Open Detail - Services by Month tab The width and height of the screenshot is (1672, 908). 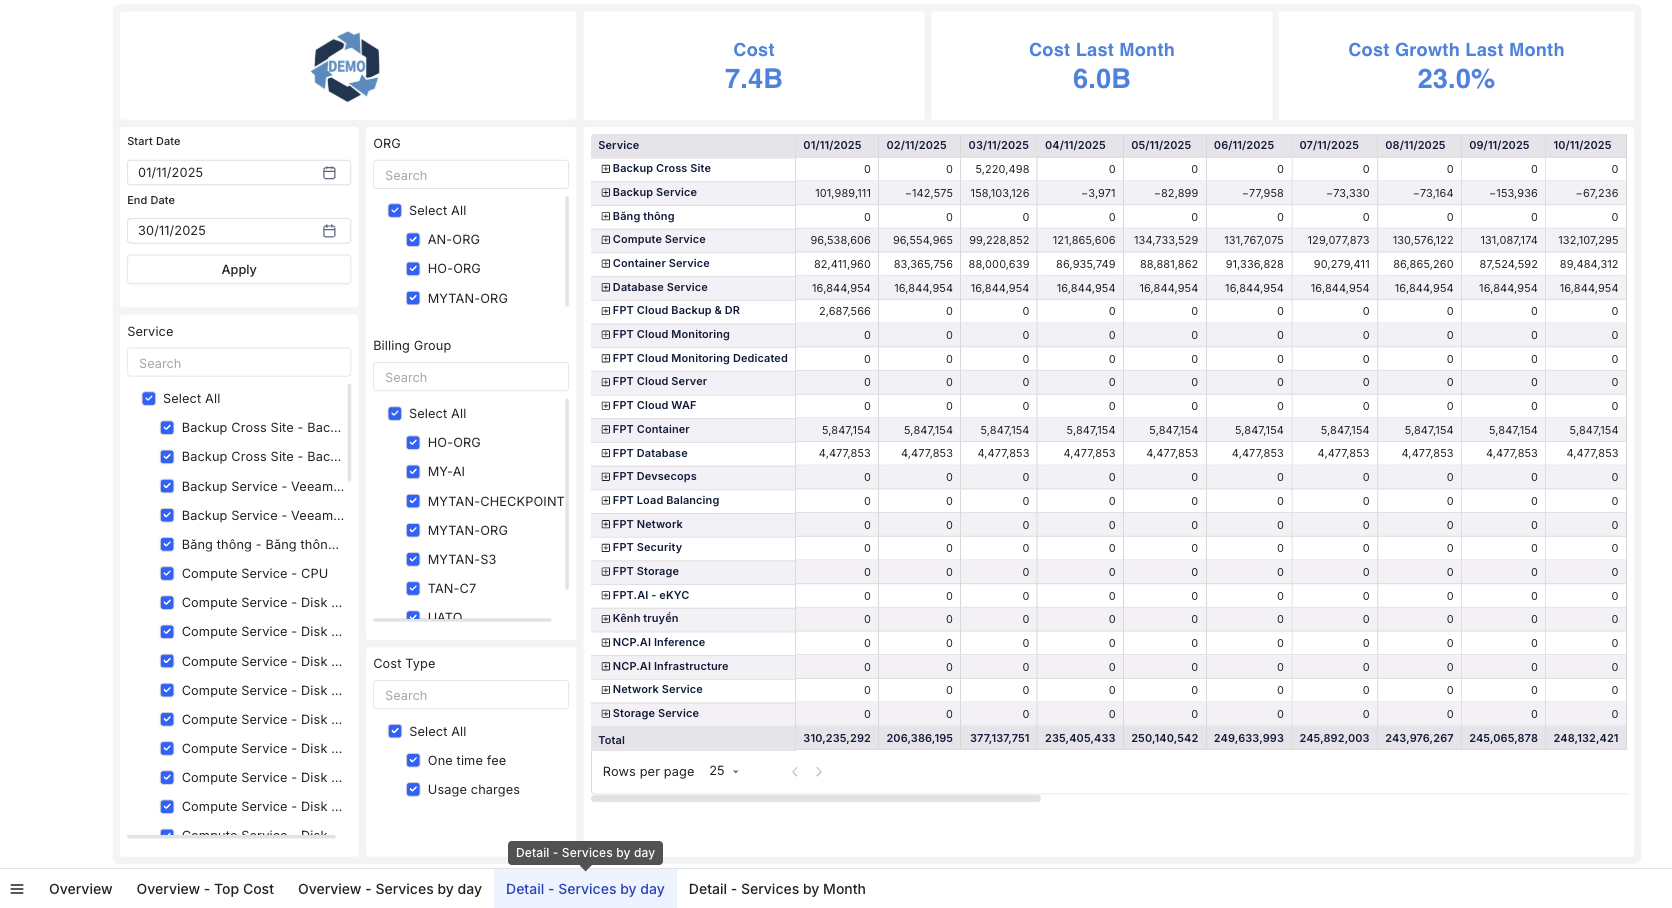click(x=777, y=889)
